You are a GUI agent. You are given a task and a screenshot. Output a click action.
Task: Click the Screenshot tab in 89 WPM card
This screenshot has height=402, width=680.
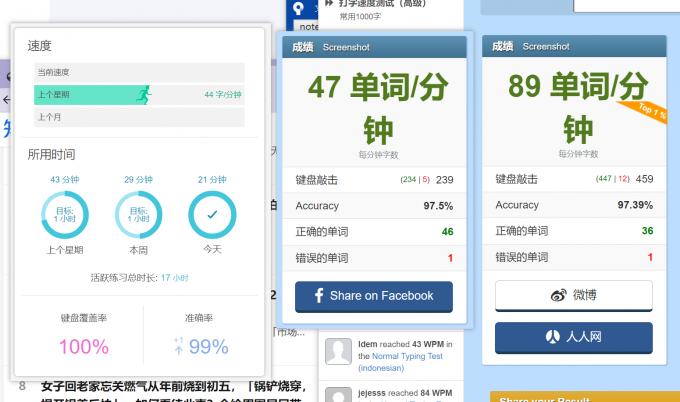point(546,46)
